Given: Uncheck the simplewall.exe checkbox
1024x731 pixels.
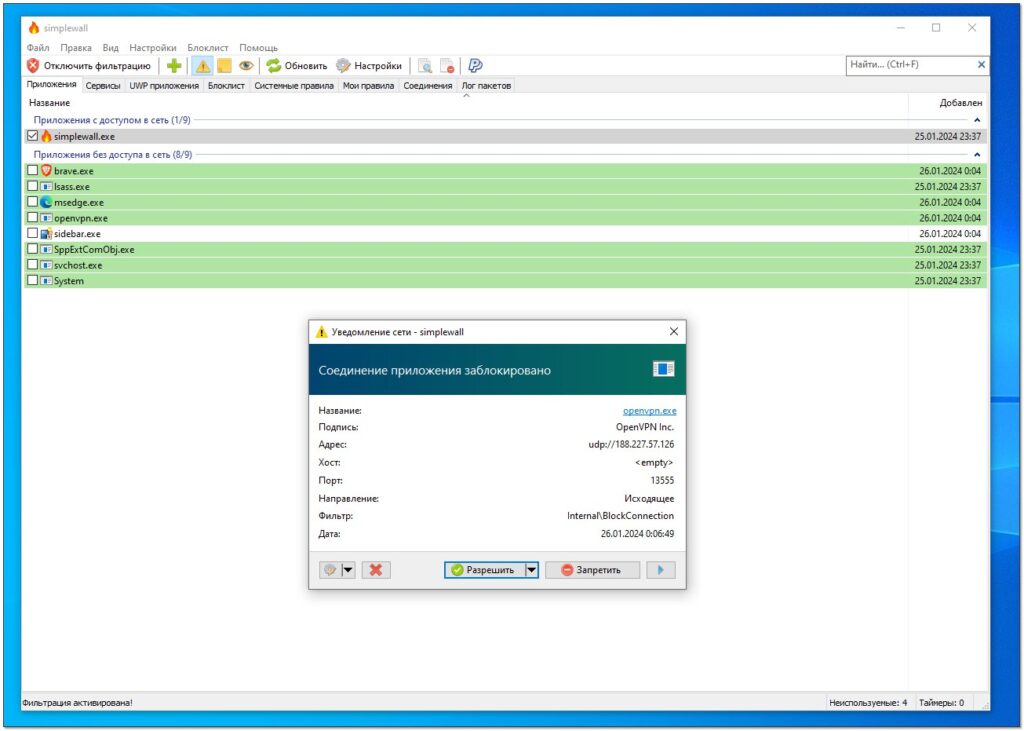Looking at the screenshot, I should tap(32, 136).
